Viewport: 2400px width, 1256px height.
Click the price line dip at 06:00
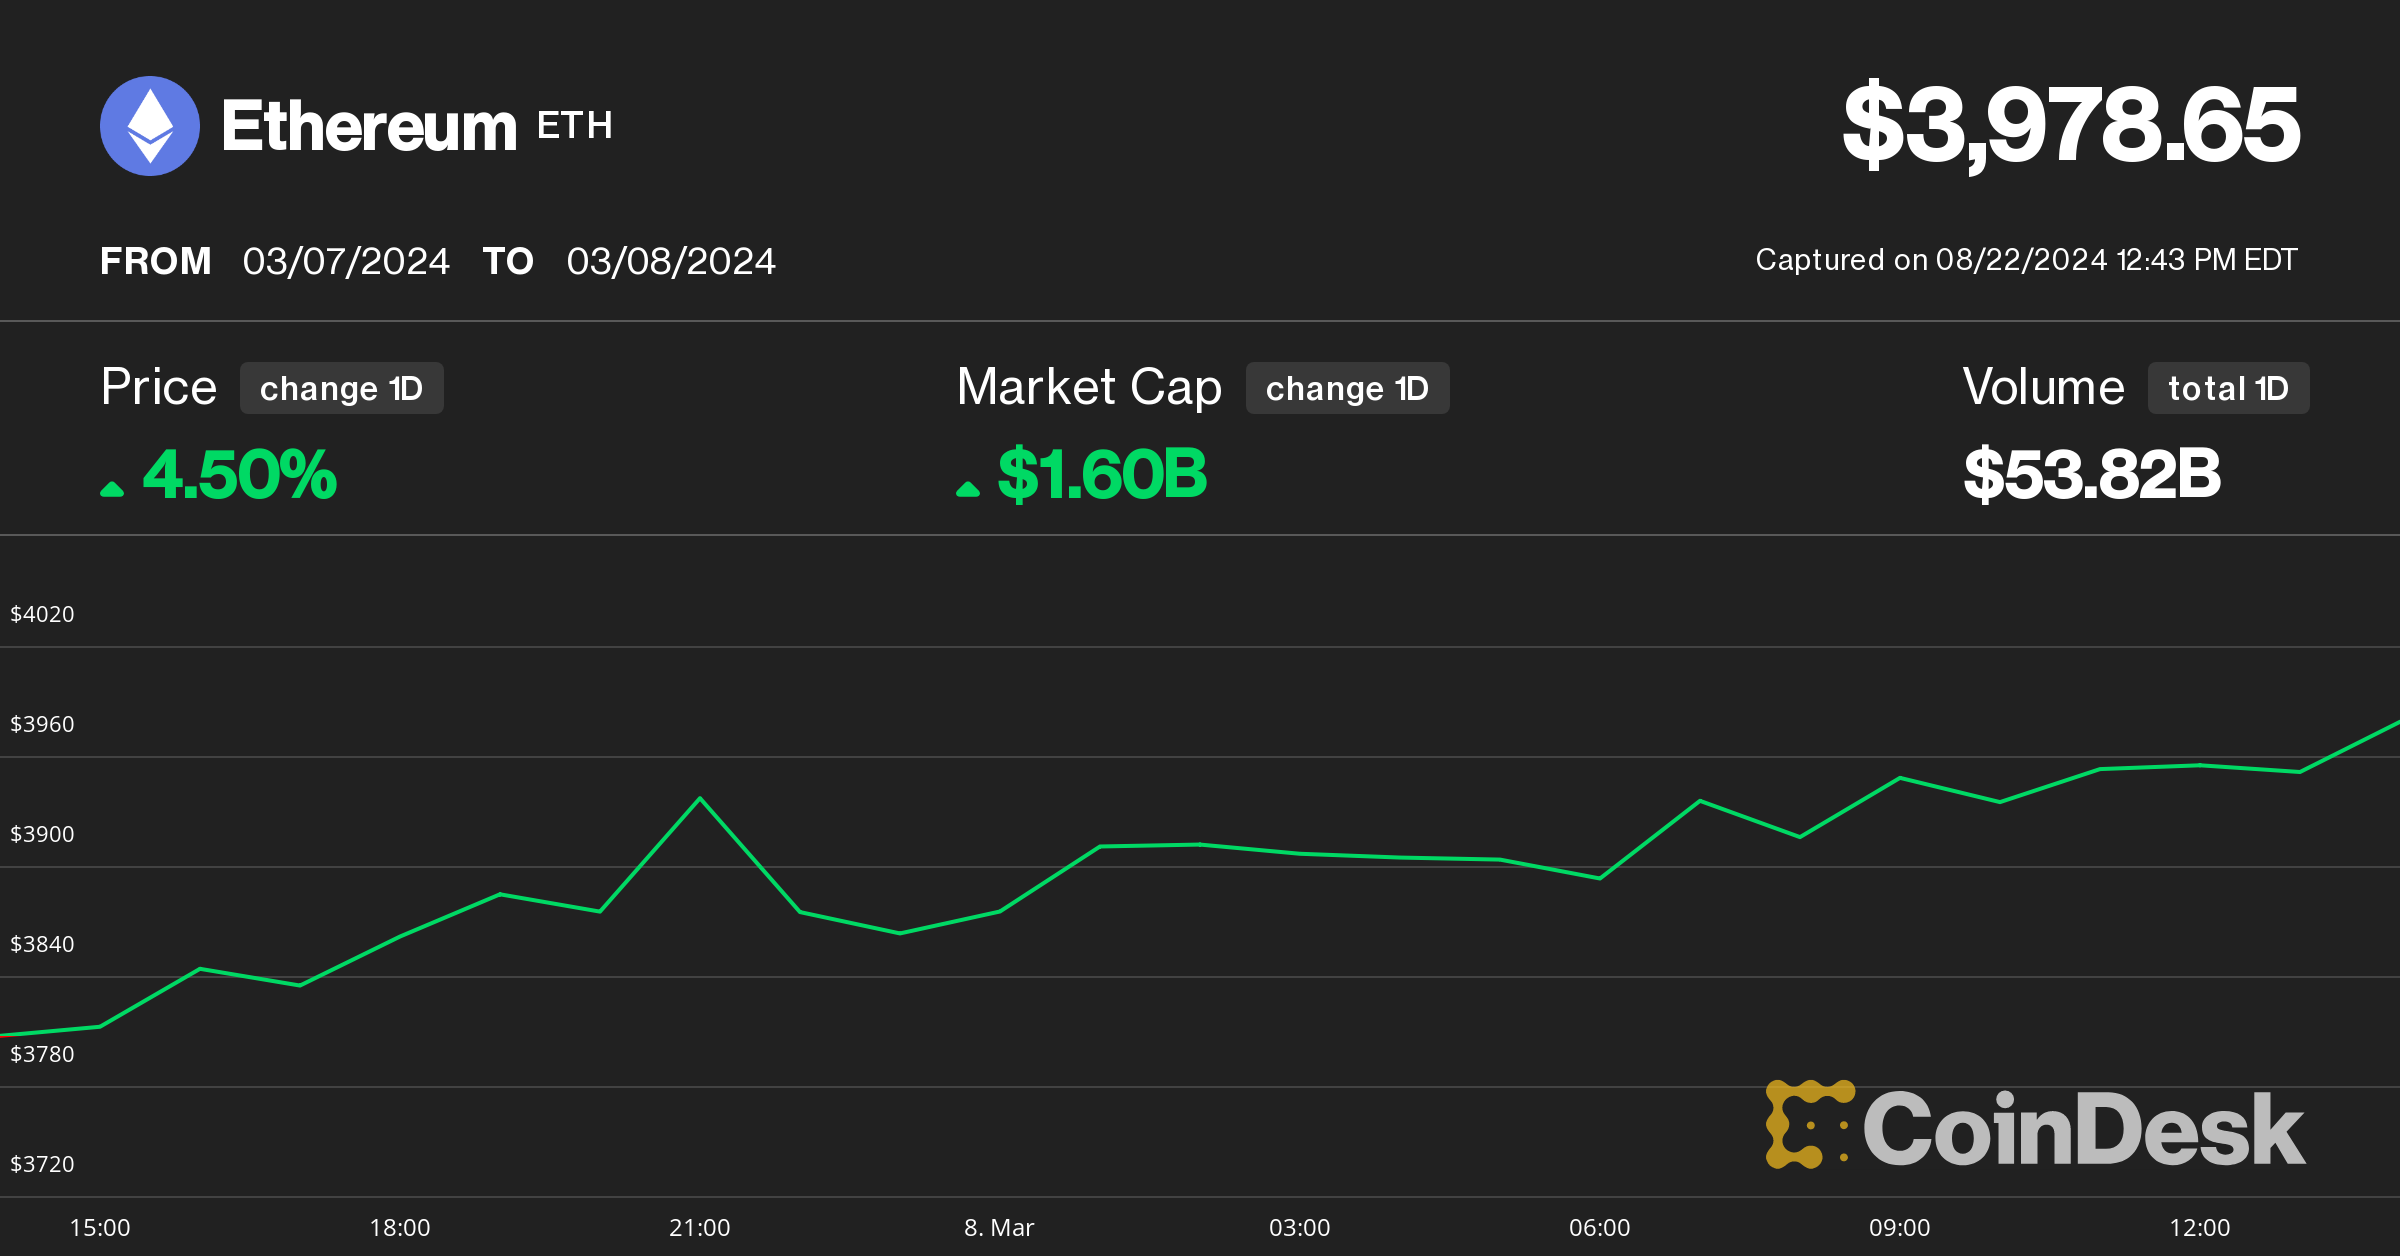[x=1600, y=878]
